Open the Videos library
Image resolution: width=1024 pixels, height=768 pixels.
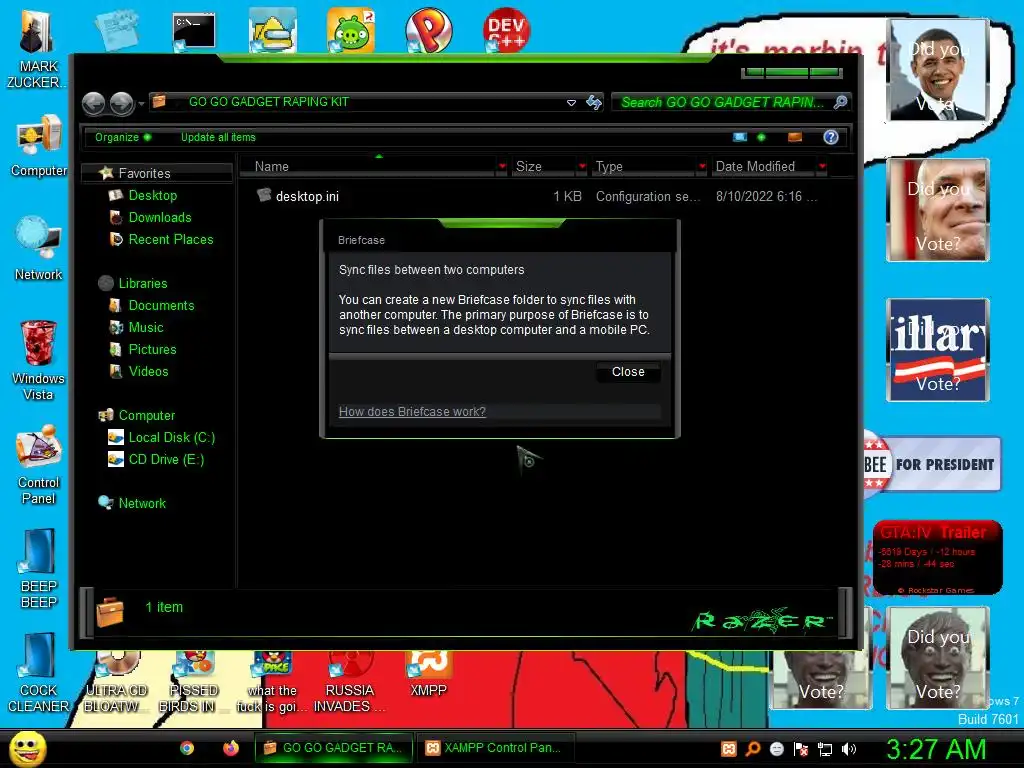[148, 372]
